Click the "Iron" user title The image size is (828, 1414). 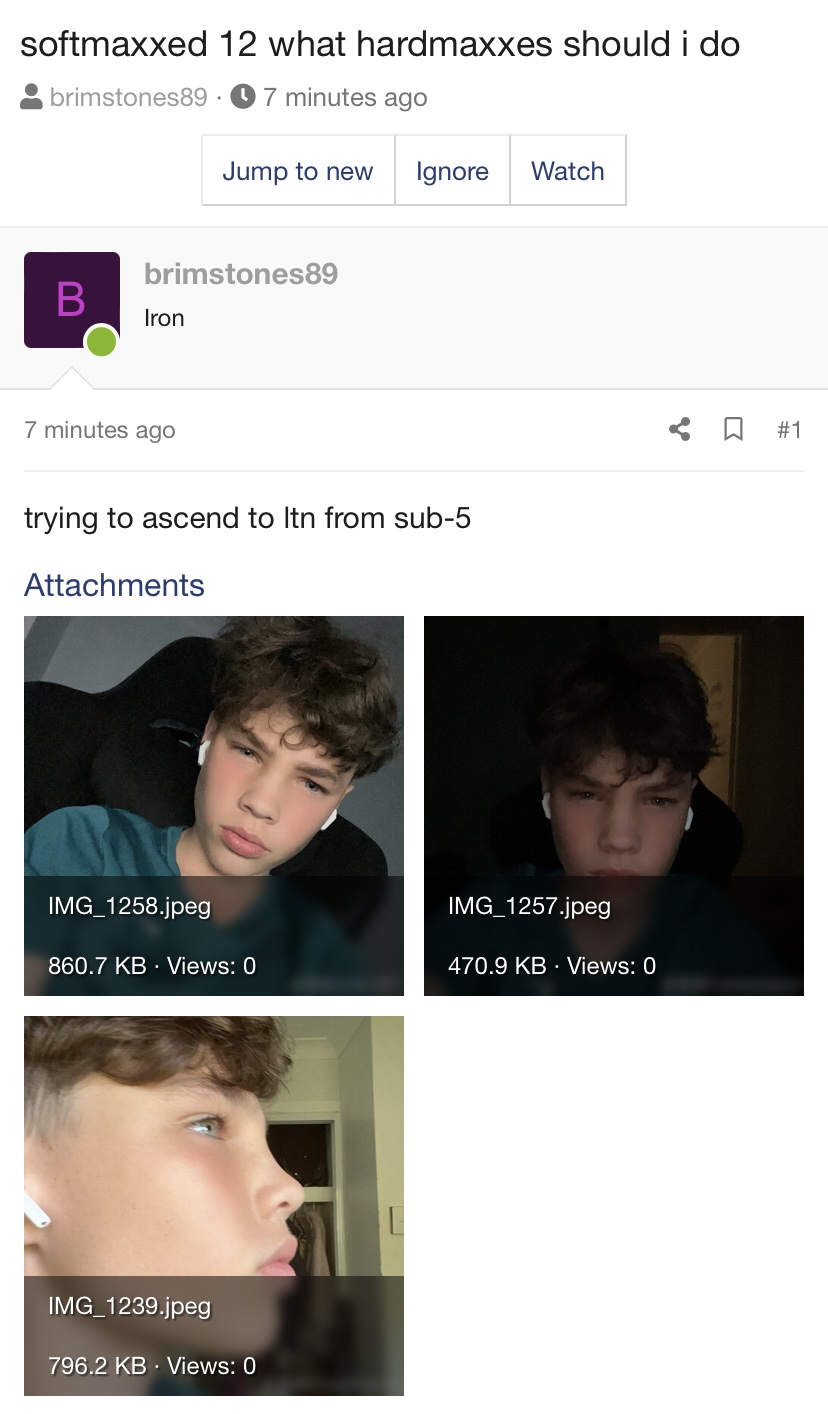[164, 318]
